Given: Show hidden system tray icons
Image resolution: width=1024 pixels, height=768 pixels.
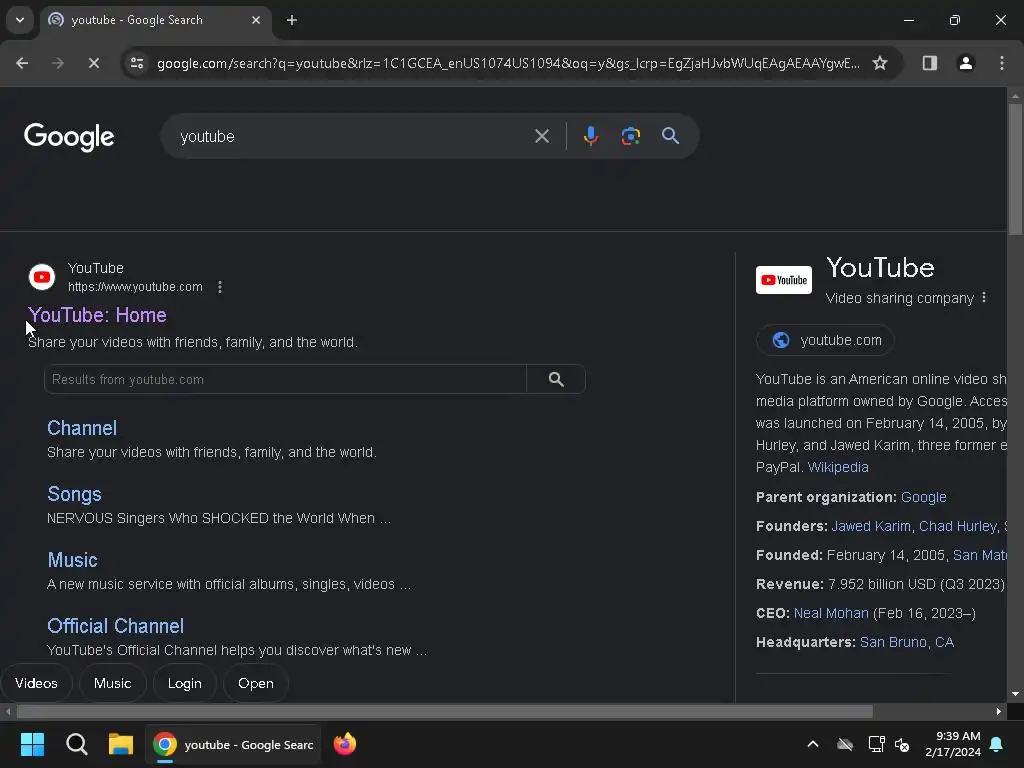Looking at the screenshot, I should 813,744.
